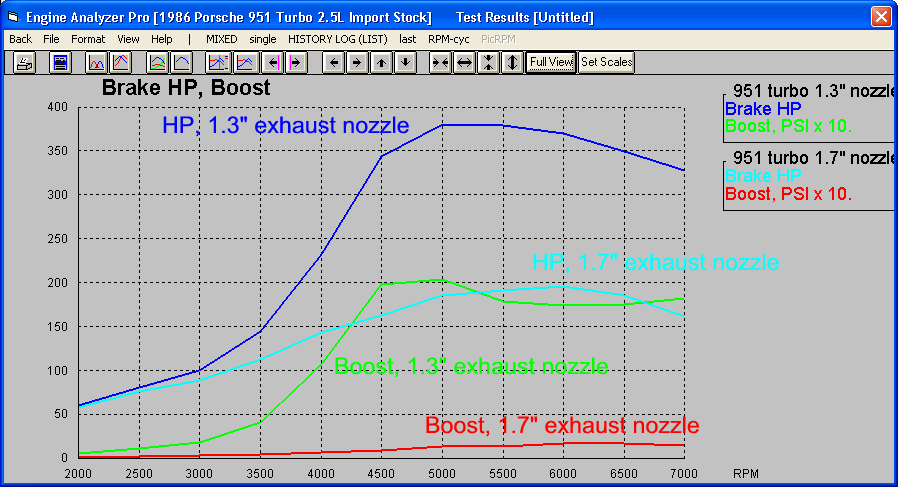Select the red-blue peak RPM graph icon
The image size is (898, 487).
121,62
